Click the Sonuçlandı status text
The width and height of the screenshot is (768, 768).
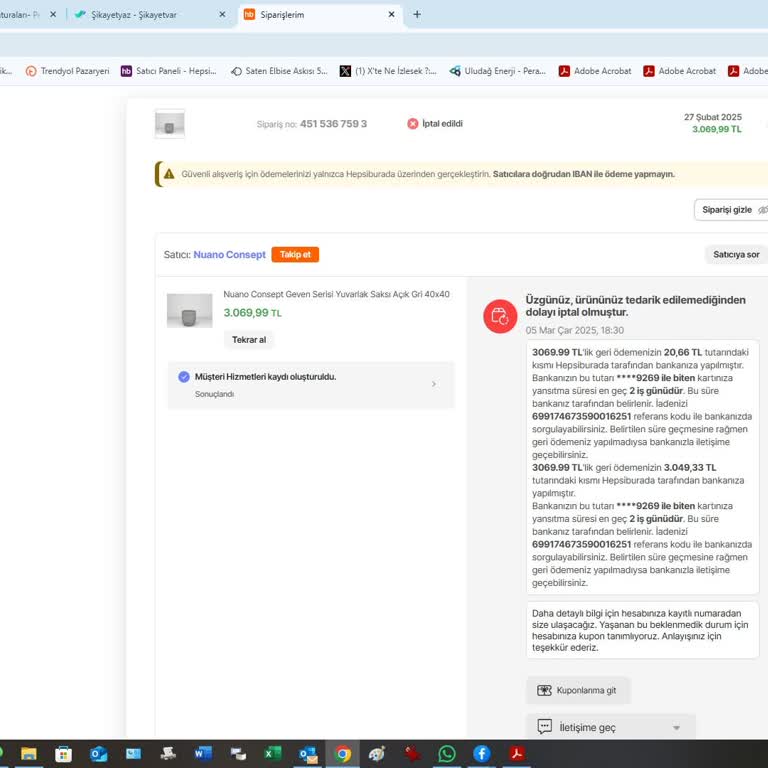point(214,394)
